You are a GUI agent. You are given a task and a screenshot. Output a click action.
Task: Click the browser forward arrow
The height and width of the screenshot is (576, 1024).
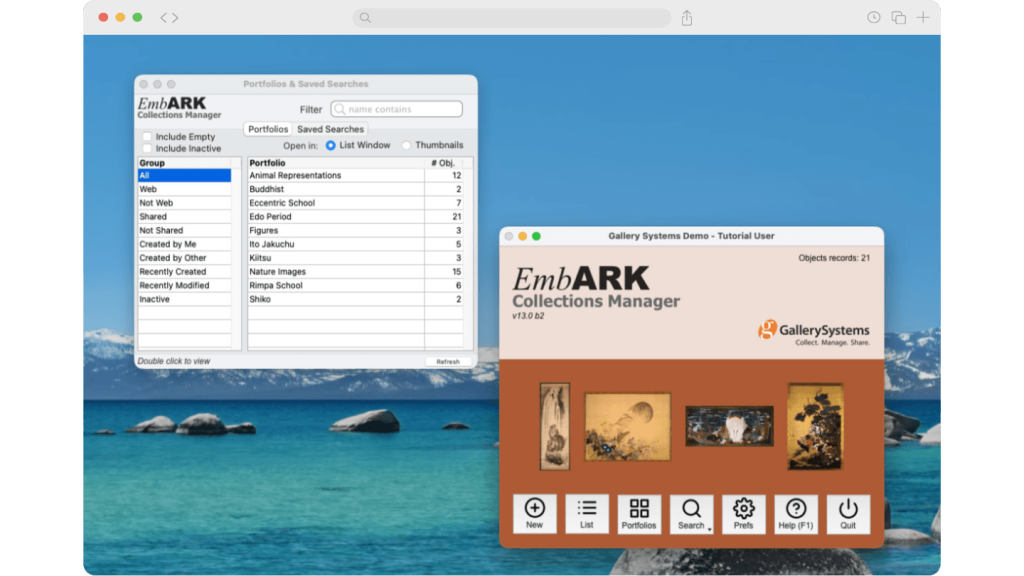[x=175, y=18]
